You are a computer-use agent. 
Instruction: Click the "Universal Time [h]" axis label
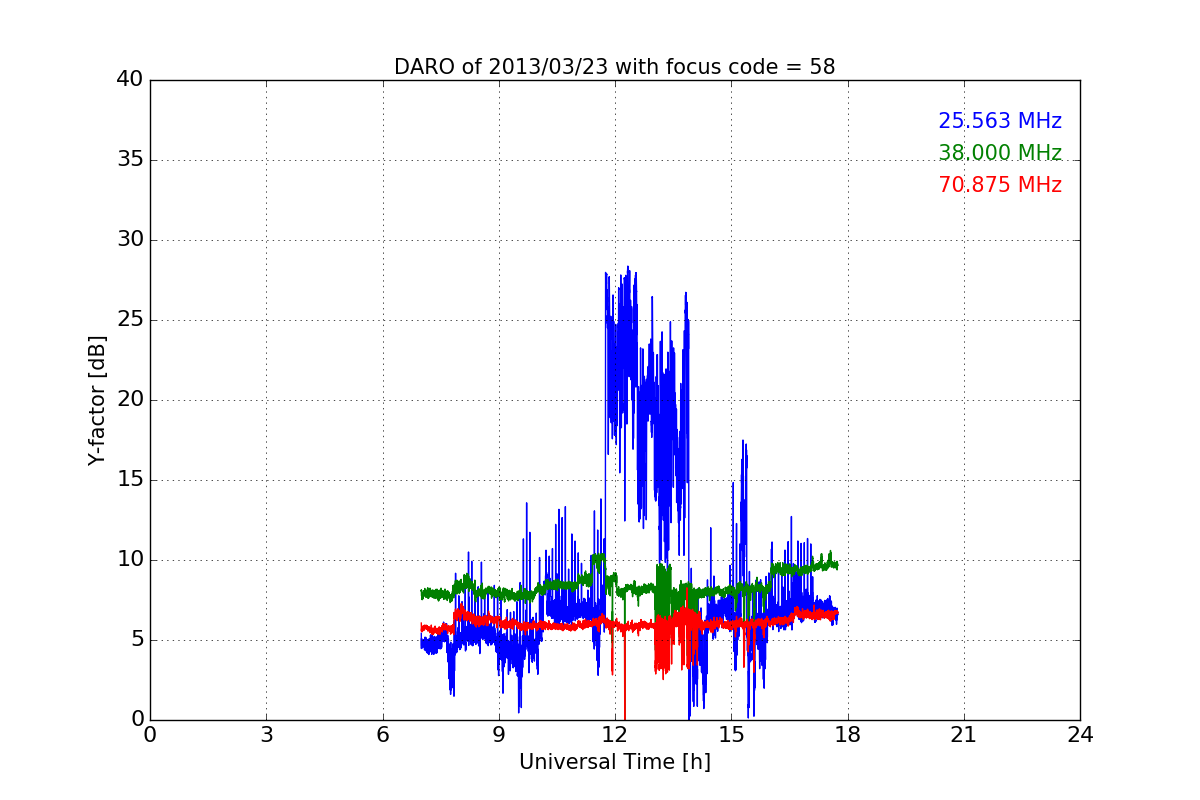pos(614,762)
